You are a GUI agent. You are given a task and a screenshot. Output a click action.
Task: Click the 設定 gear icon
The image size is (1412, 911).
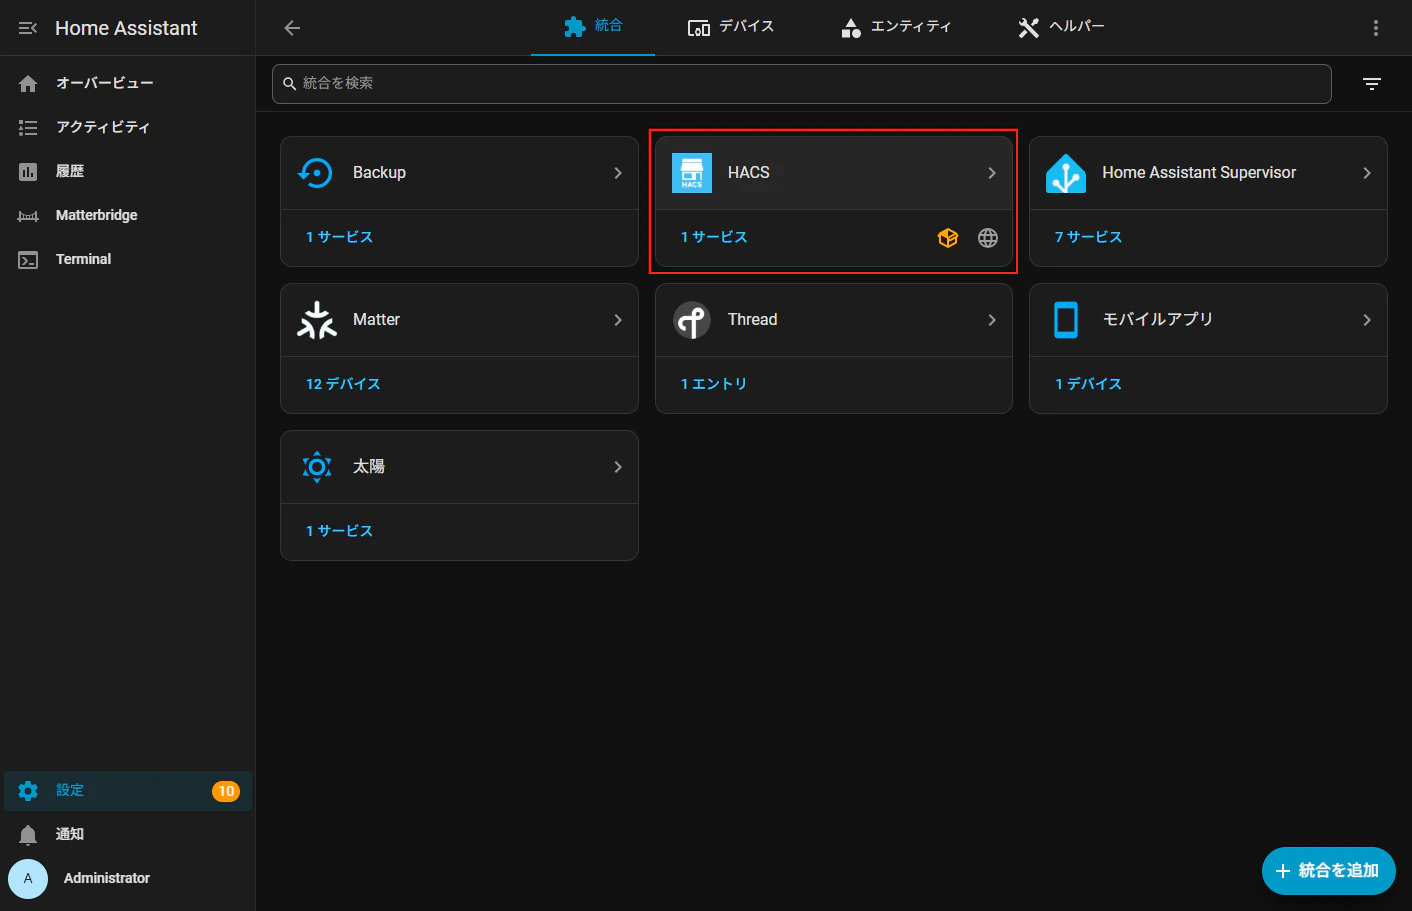(28, 791)
